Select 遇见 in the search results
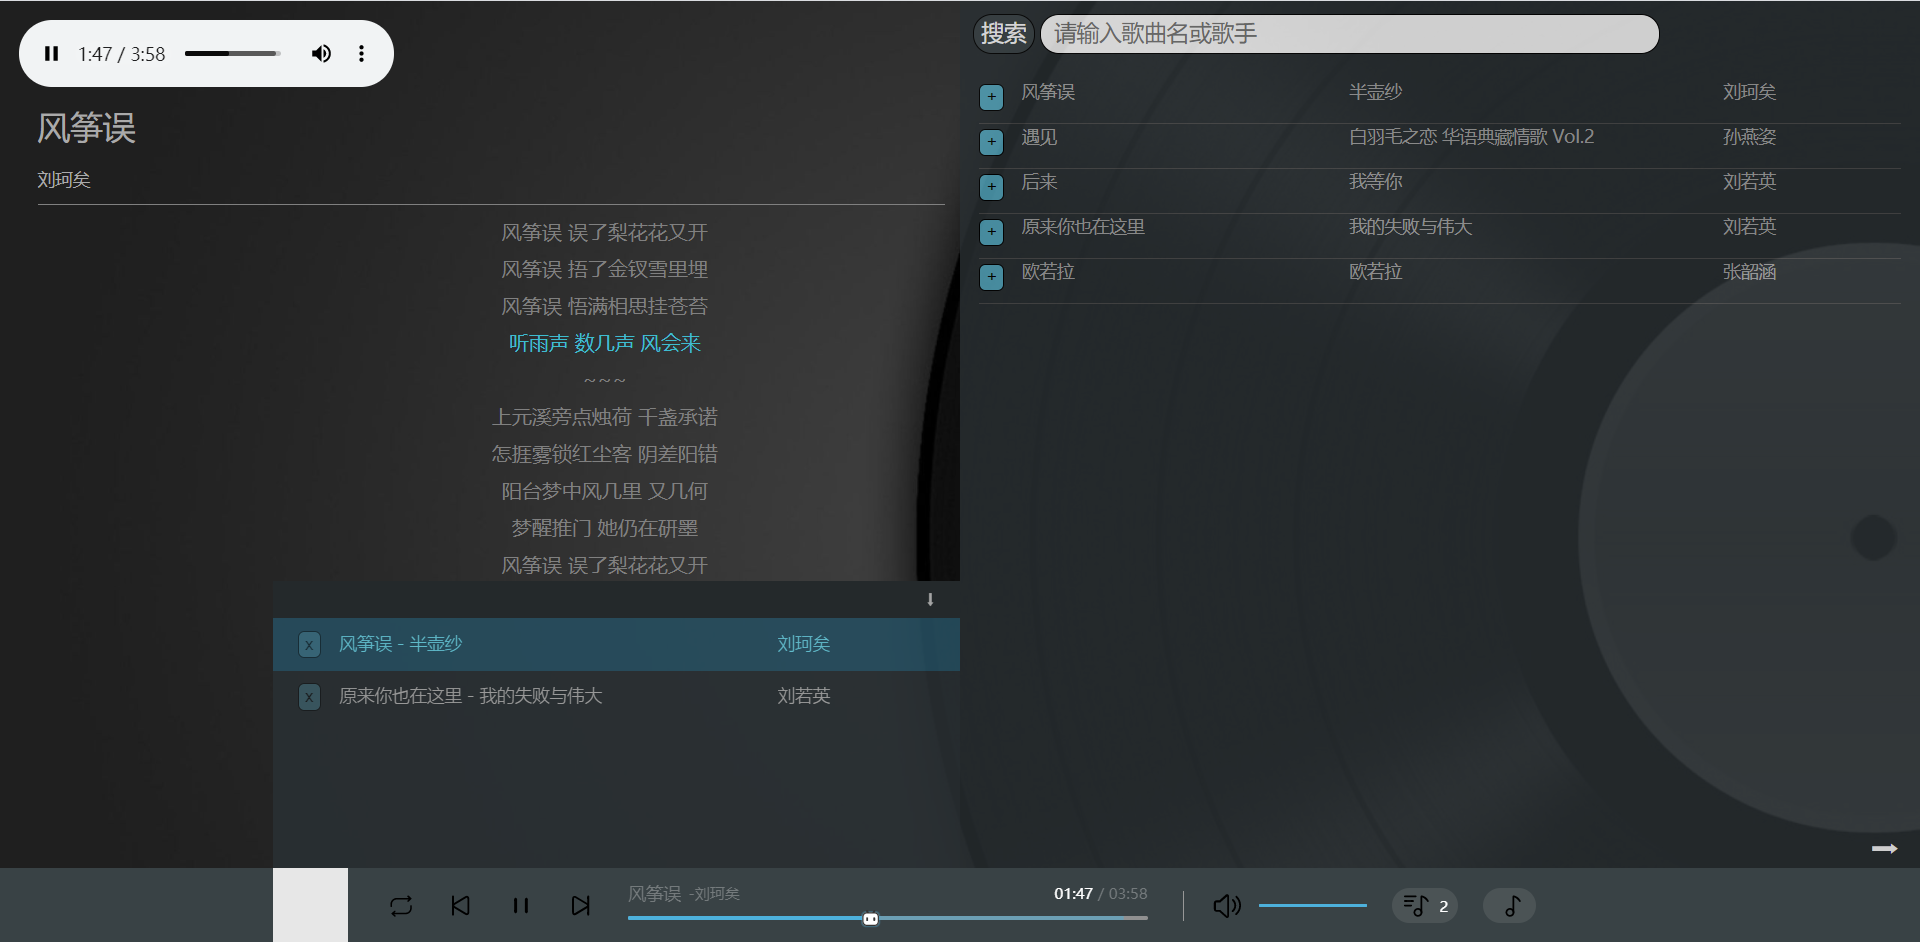Image resolution: width=1920 pixels, height=942 pixels. click(x=1038, y=137)
